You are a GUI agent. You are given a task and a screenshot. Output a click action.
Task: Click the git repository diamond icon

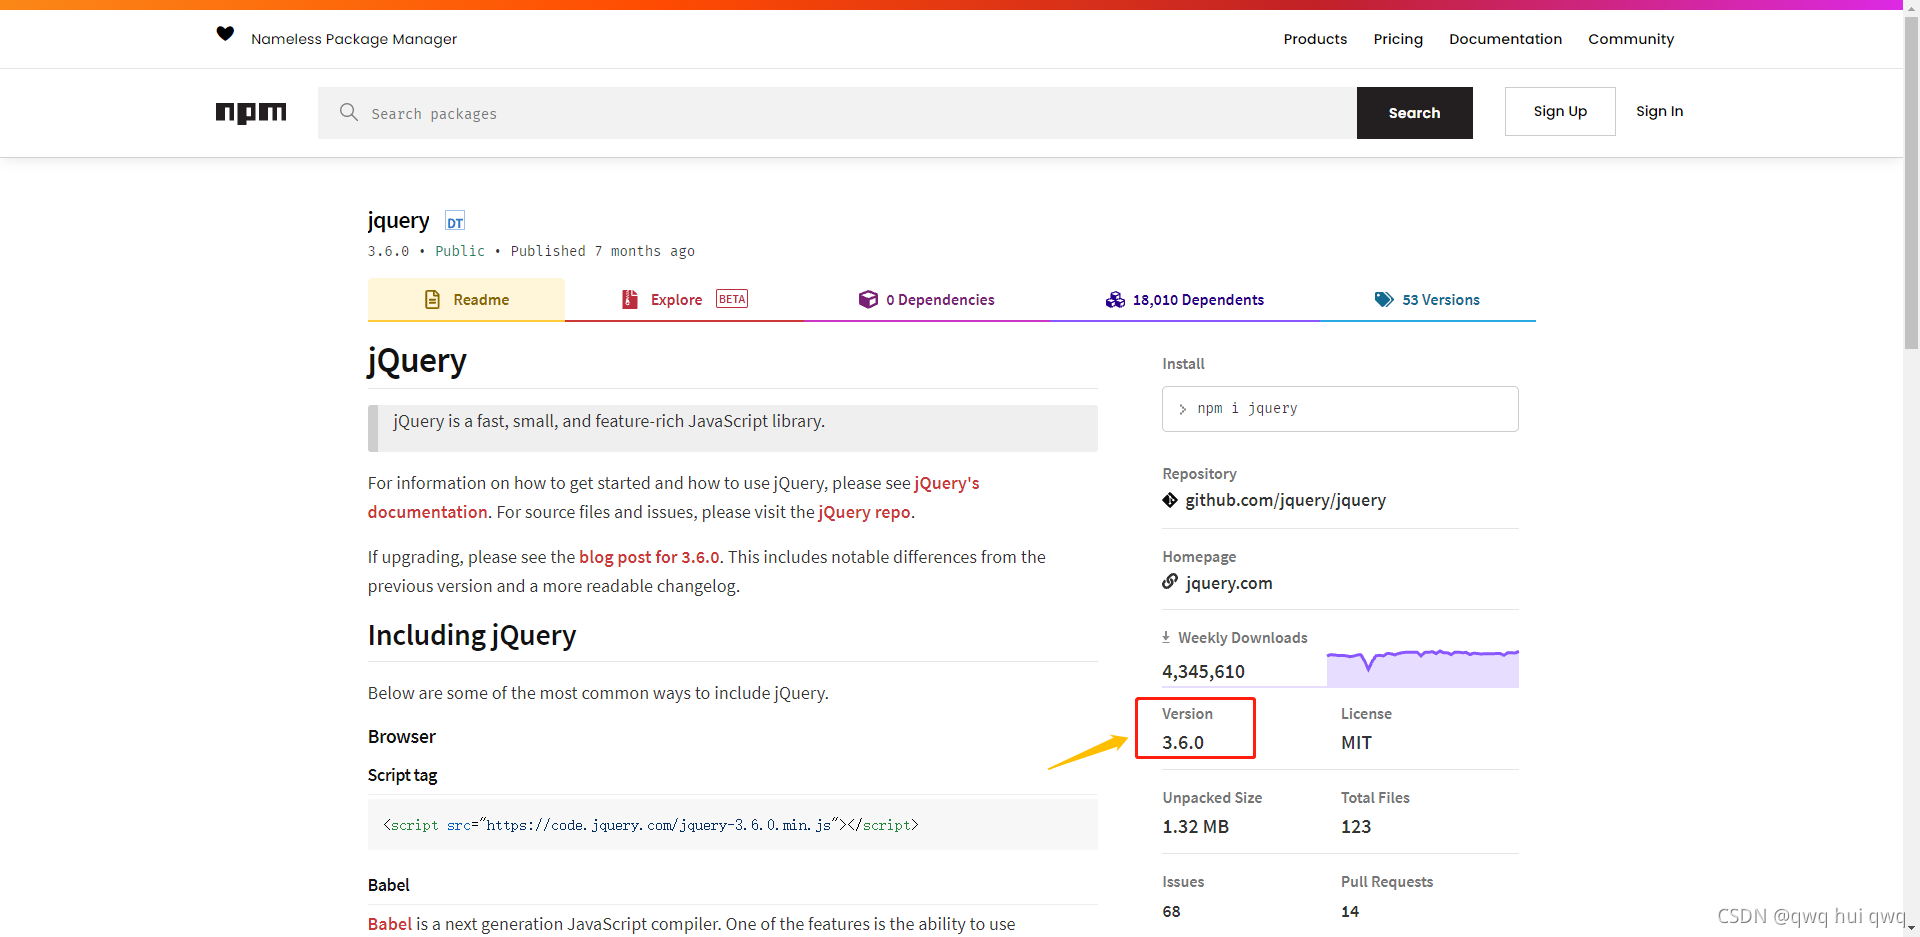pos(1170,500)
